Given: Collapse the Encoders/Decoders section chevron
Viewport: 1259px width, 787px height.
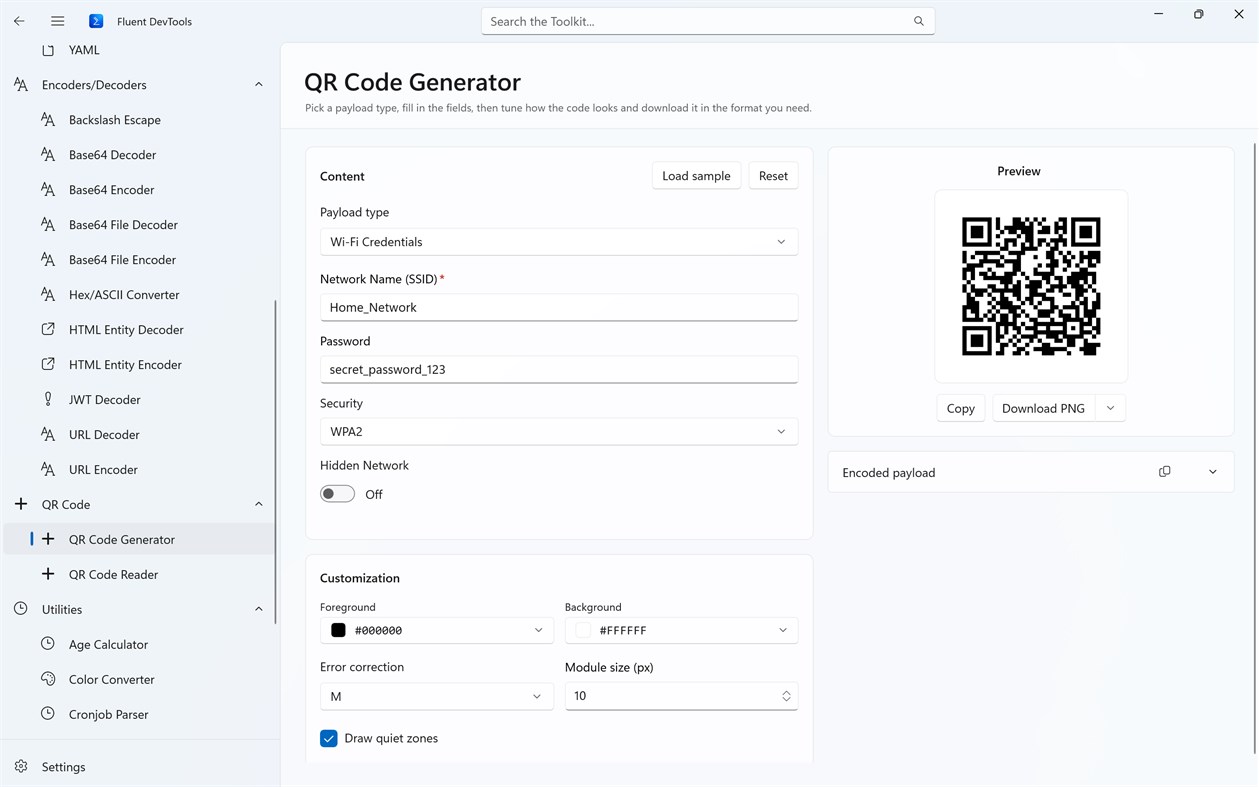Looking at the screenshot, I should tap(259, 85).
